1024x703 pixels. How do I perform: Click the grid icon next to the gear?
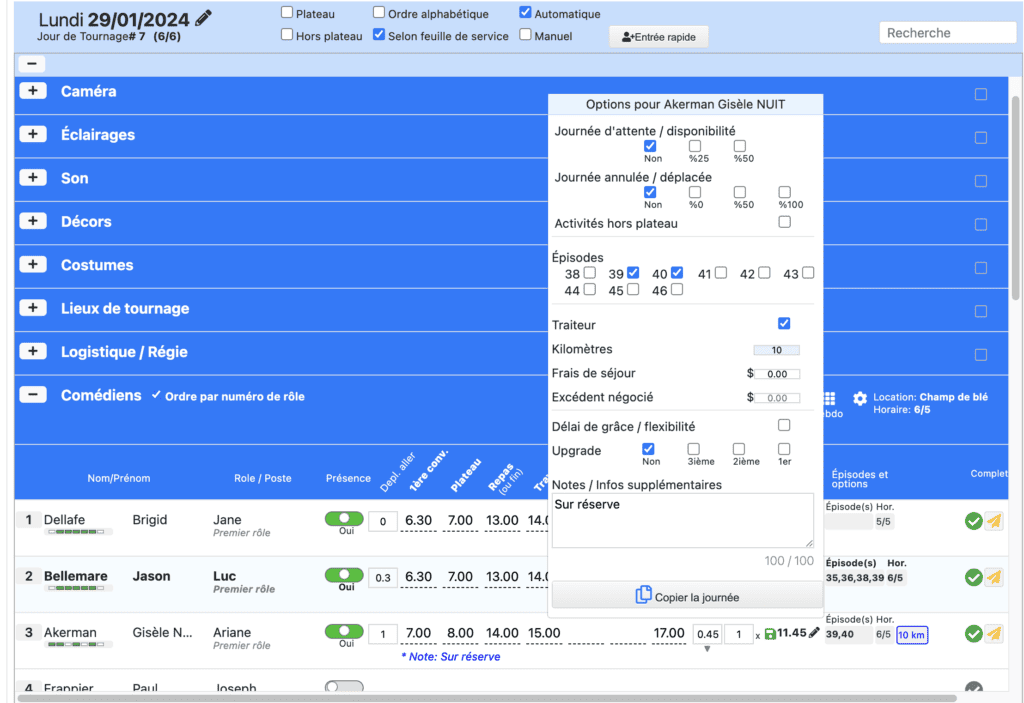point(830,398)
